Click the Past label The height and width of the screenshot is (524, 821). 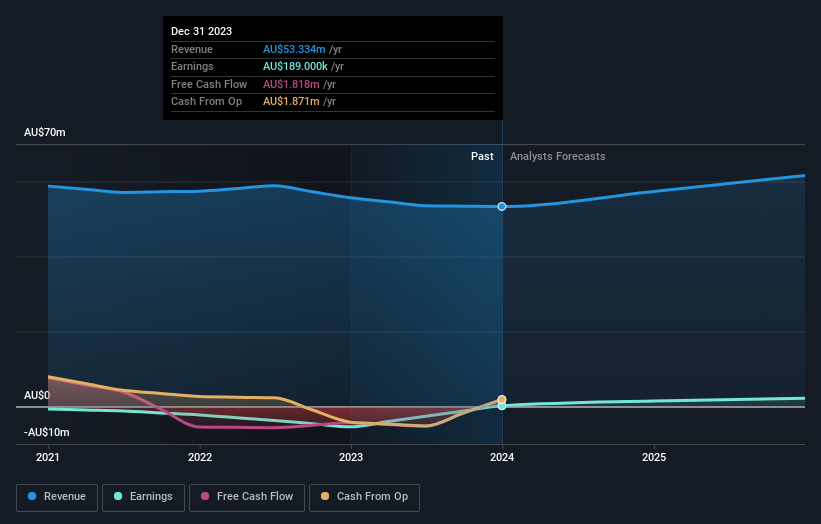point(482,157)
